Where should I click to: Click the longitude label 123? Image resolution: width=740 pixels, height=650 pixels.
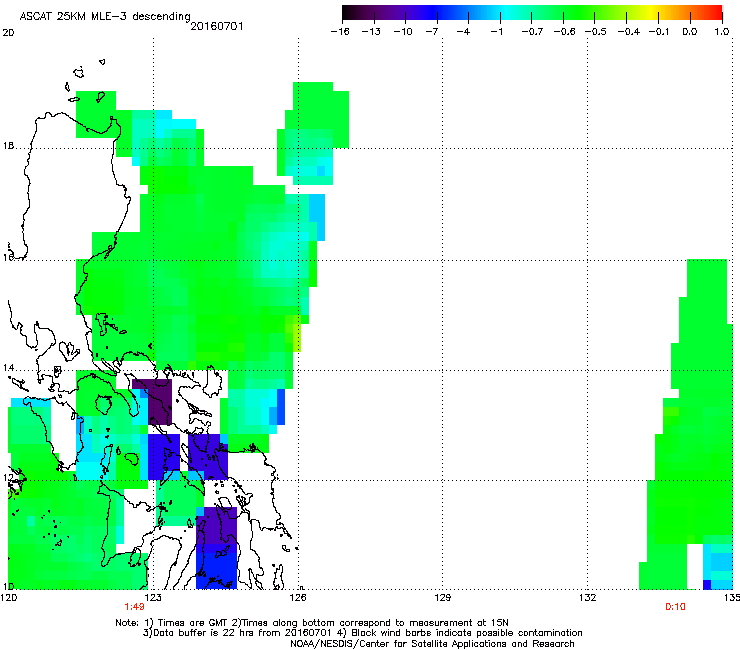(153, 598)
